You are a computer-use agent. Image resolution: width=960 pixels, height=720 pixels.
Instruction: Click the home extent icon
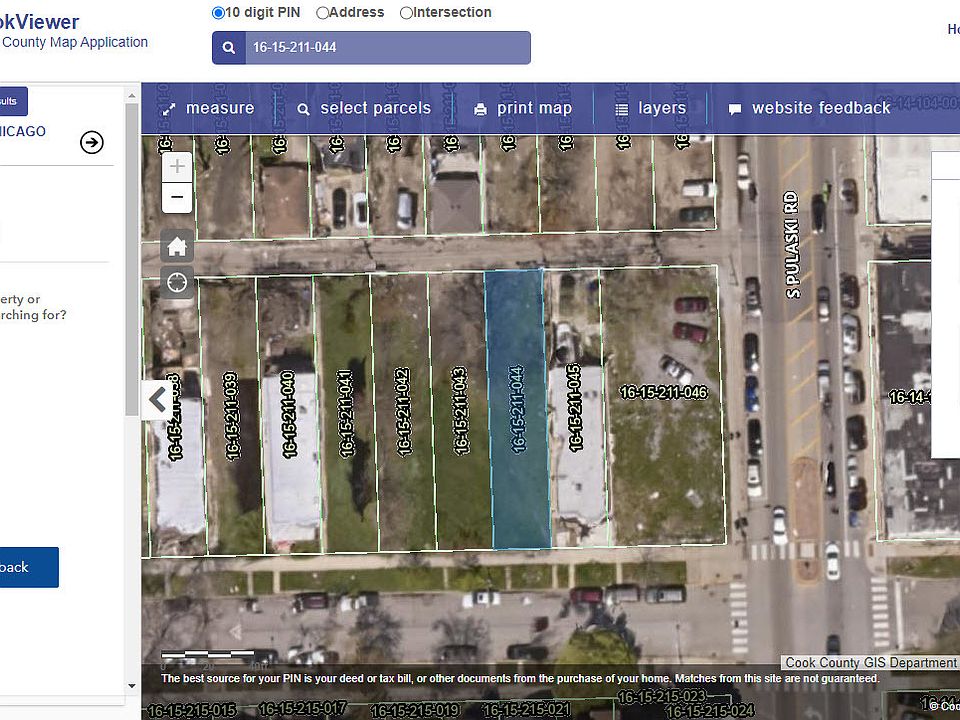coord(177,247)
